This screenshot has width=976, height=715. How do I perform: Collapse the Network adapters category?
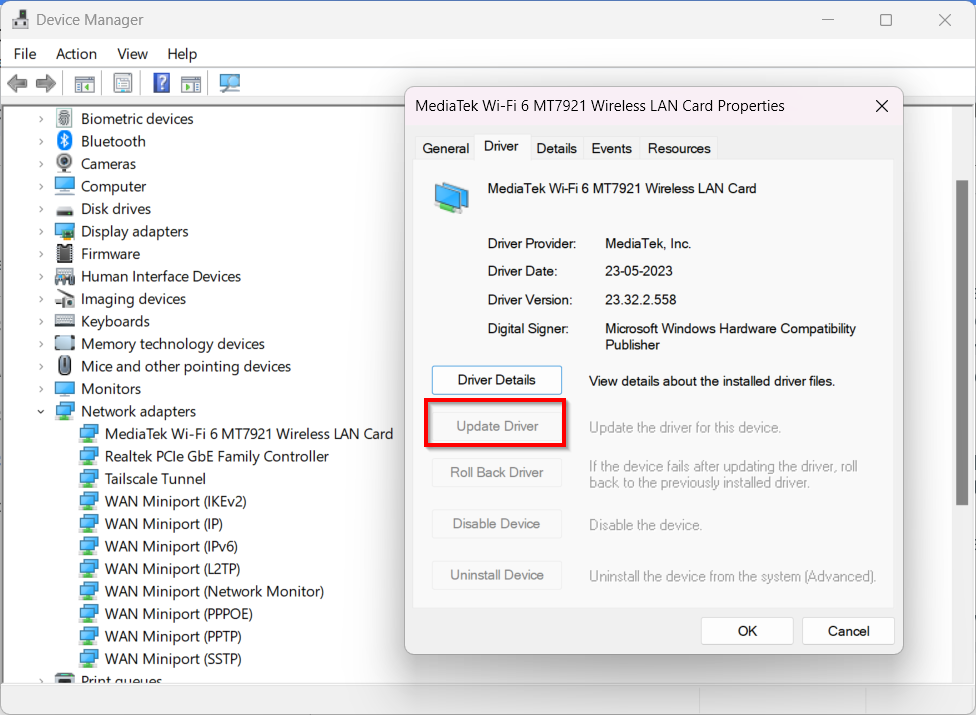[x=41, y=412]
